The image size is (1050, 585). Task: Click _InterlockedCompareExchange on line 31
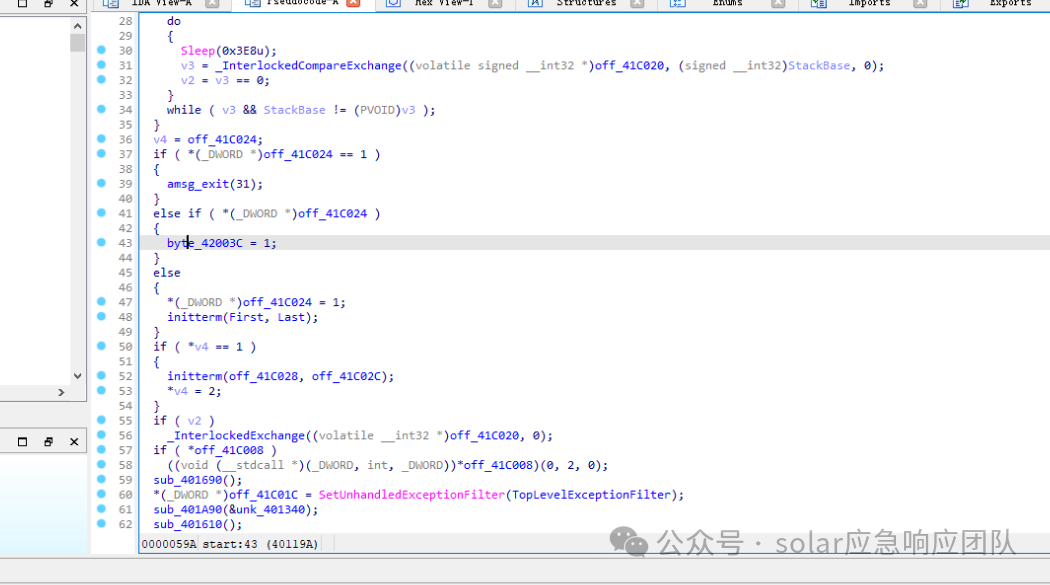coord(309,66)
